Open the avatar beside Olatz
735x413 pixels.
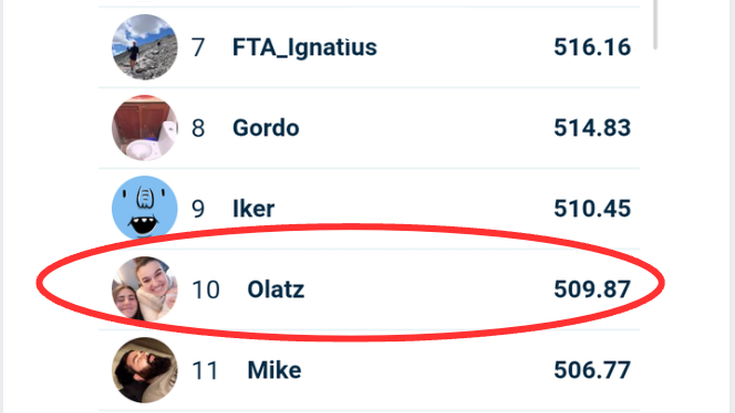(x=145, y=290)
